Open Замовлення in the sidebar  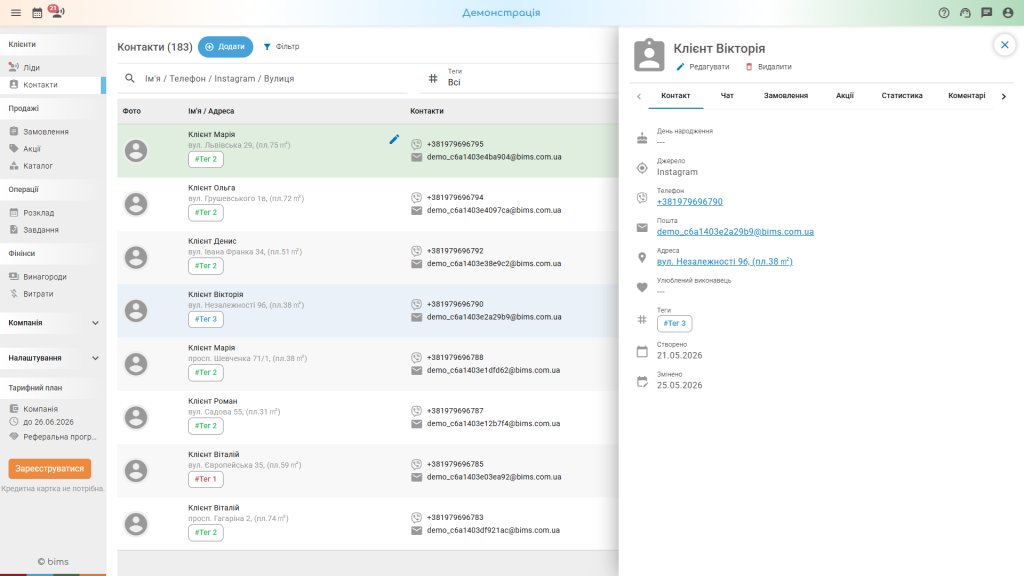[x=53, y=131]
